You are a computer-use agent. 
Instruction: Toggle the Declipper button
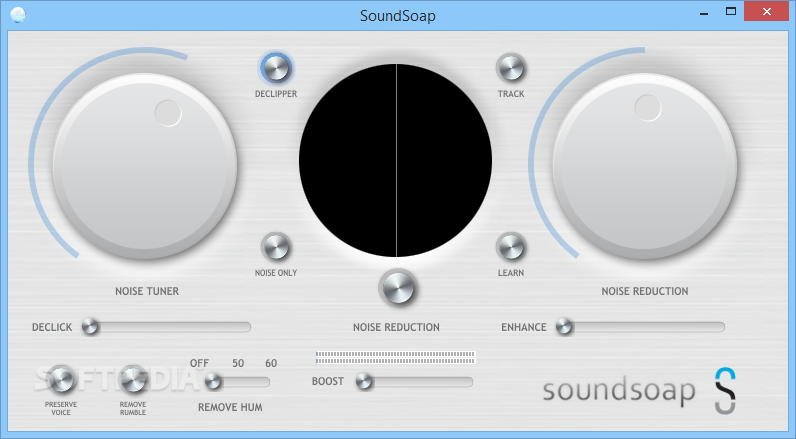coord(276,69)
